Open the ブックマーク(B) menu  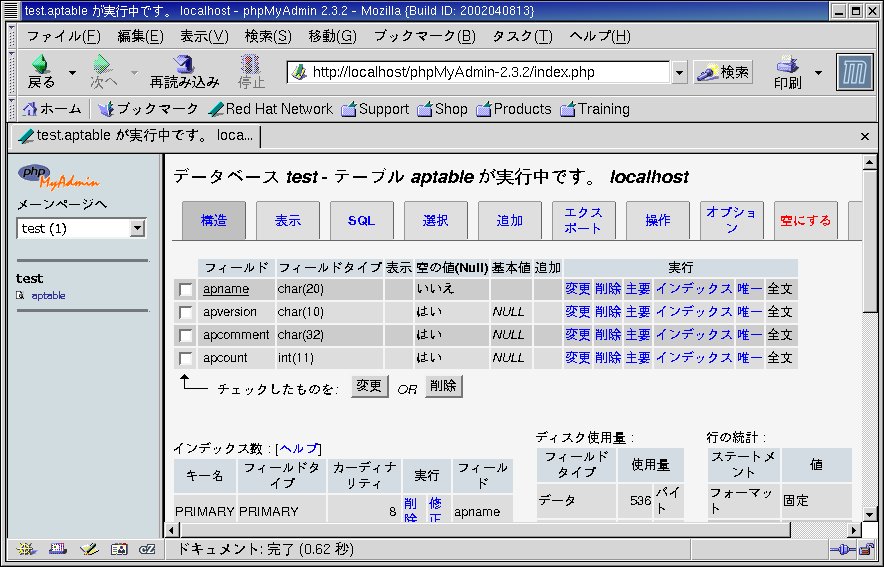(425, 36)
